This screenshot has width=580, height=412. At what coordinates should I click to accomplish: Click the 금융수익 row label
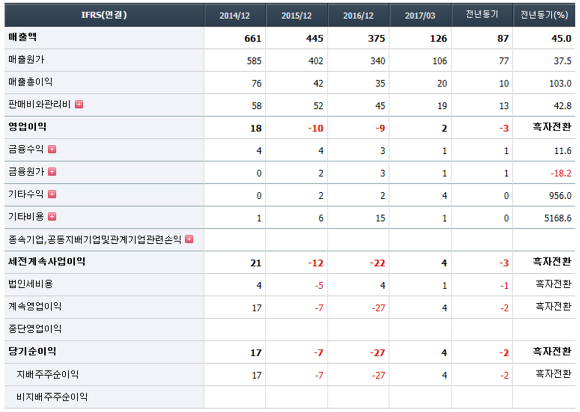[x=26, y=149]
